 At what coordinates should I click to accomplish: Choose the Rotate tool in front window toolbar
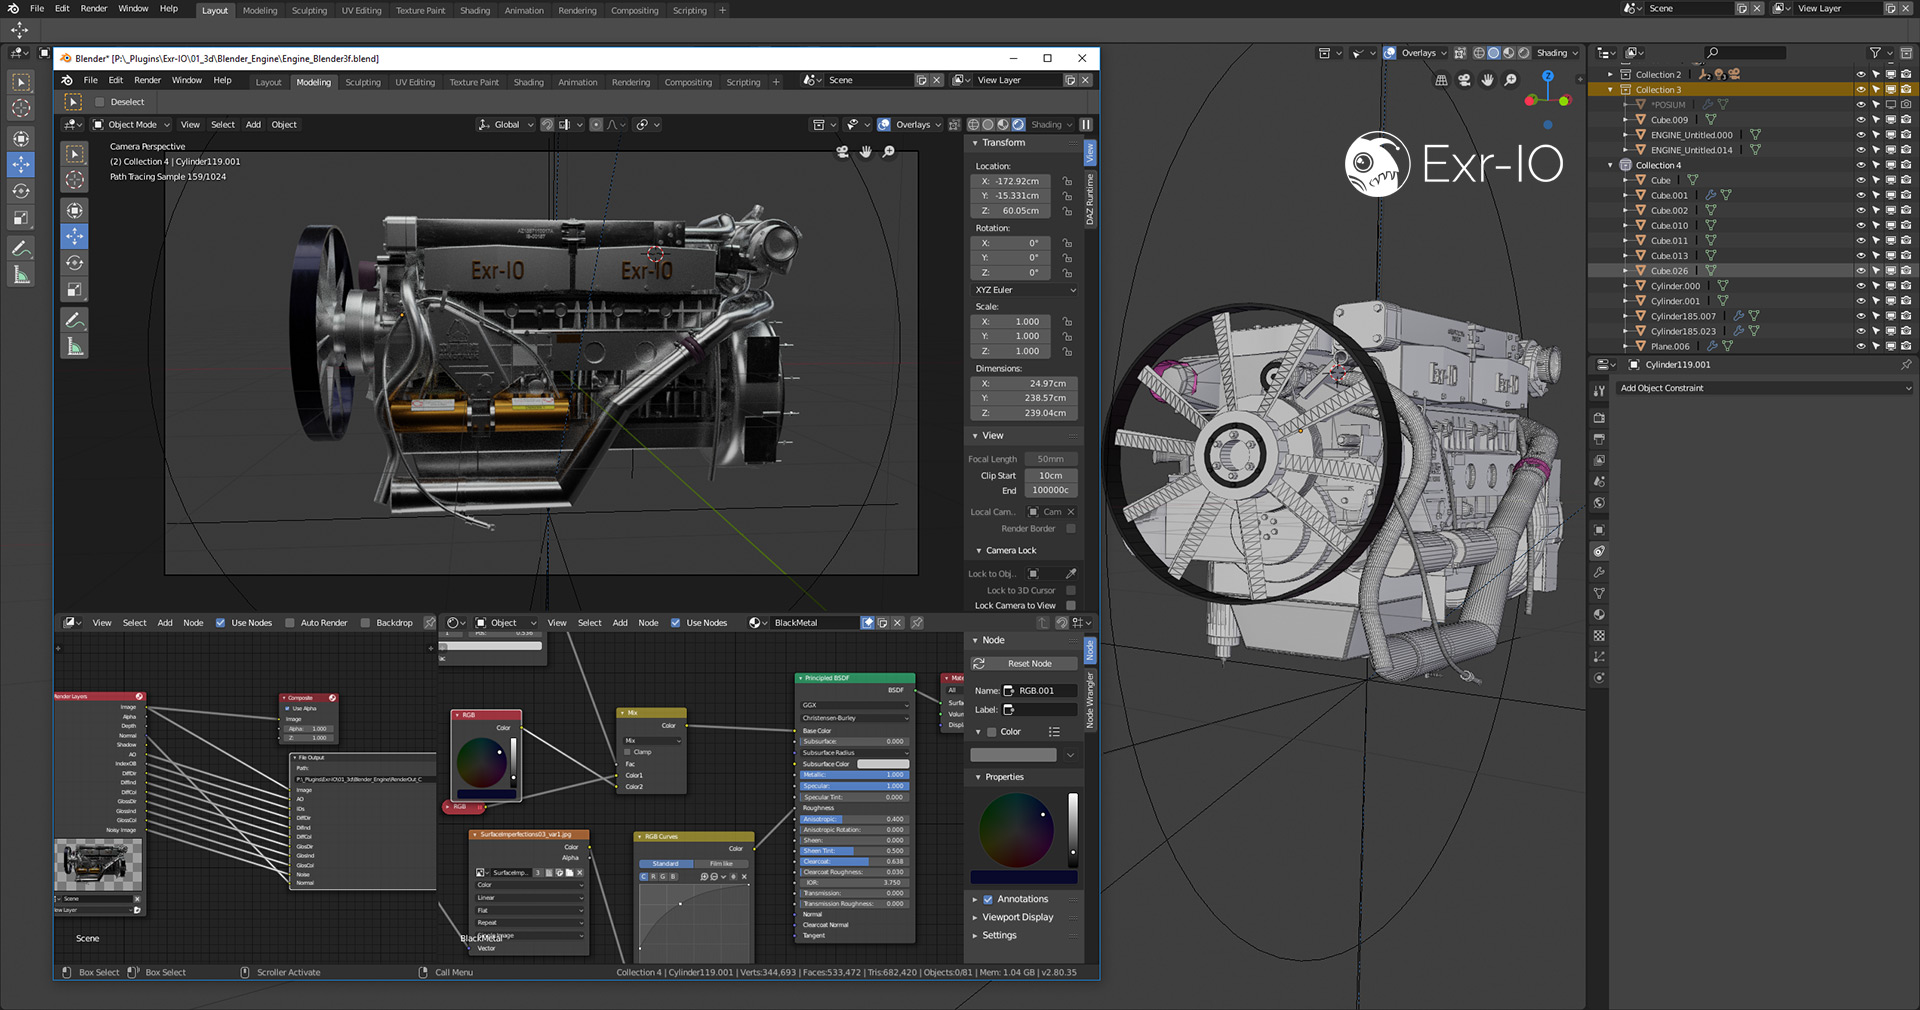(x=75, y=263)
